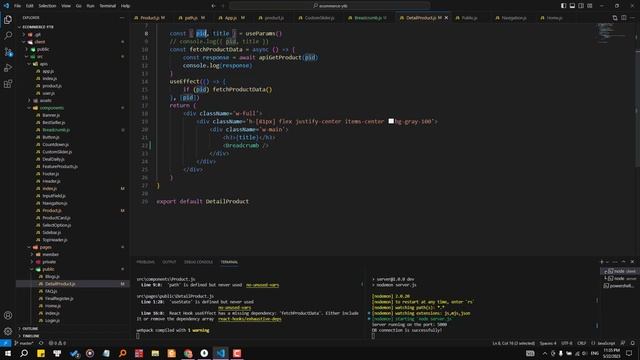Switch to the DEBUG CONSOLE panel tab

(x=198, y=262)
